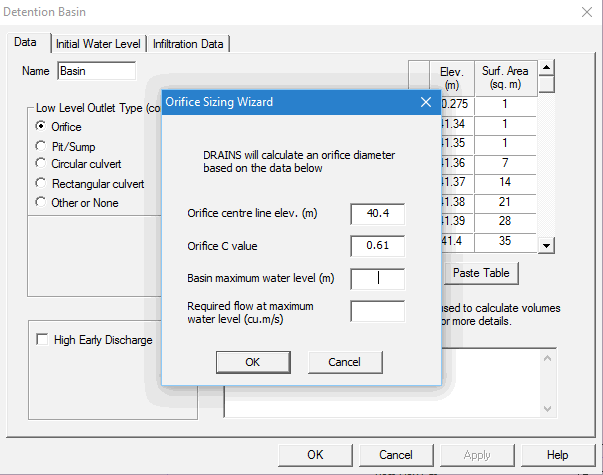Switch to Initial Water Level tab

point(97,44)
